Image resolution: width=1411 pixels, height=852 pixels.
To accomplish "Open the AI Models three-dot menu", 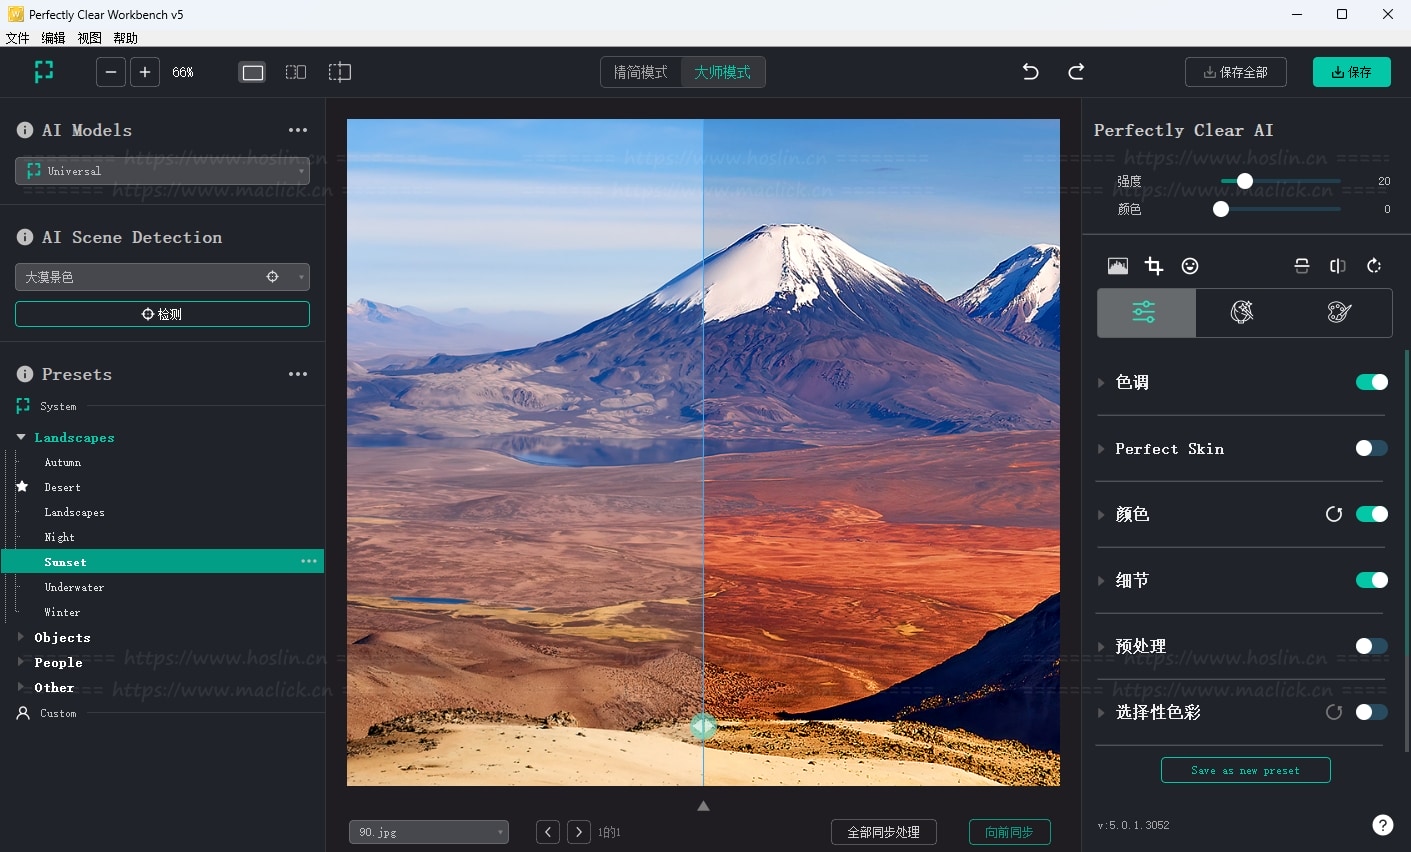I will 298,130.
